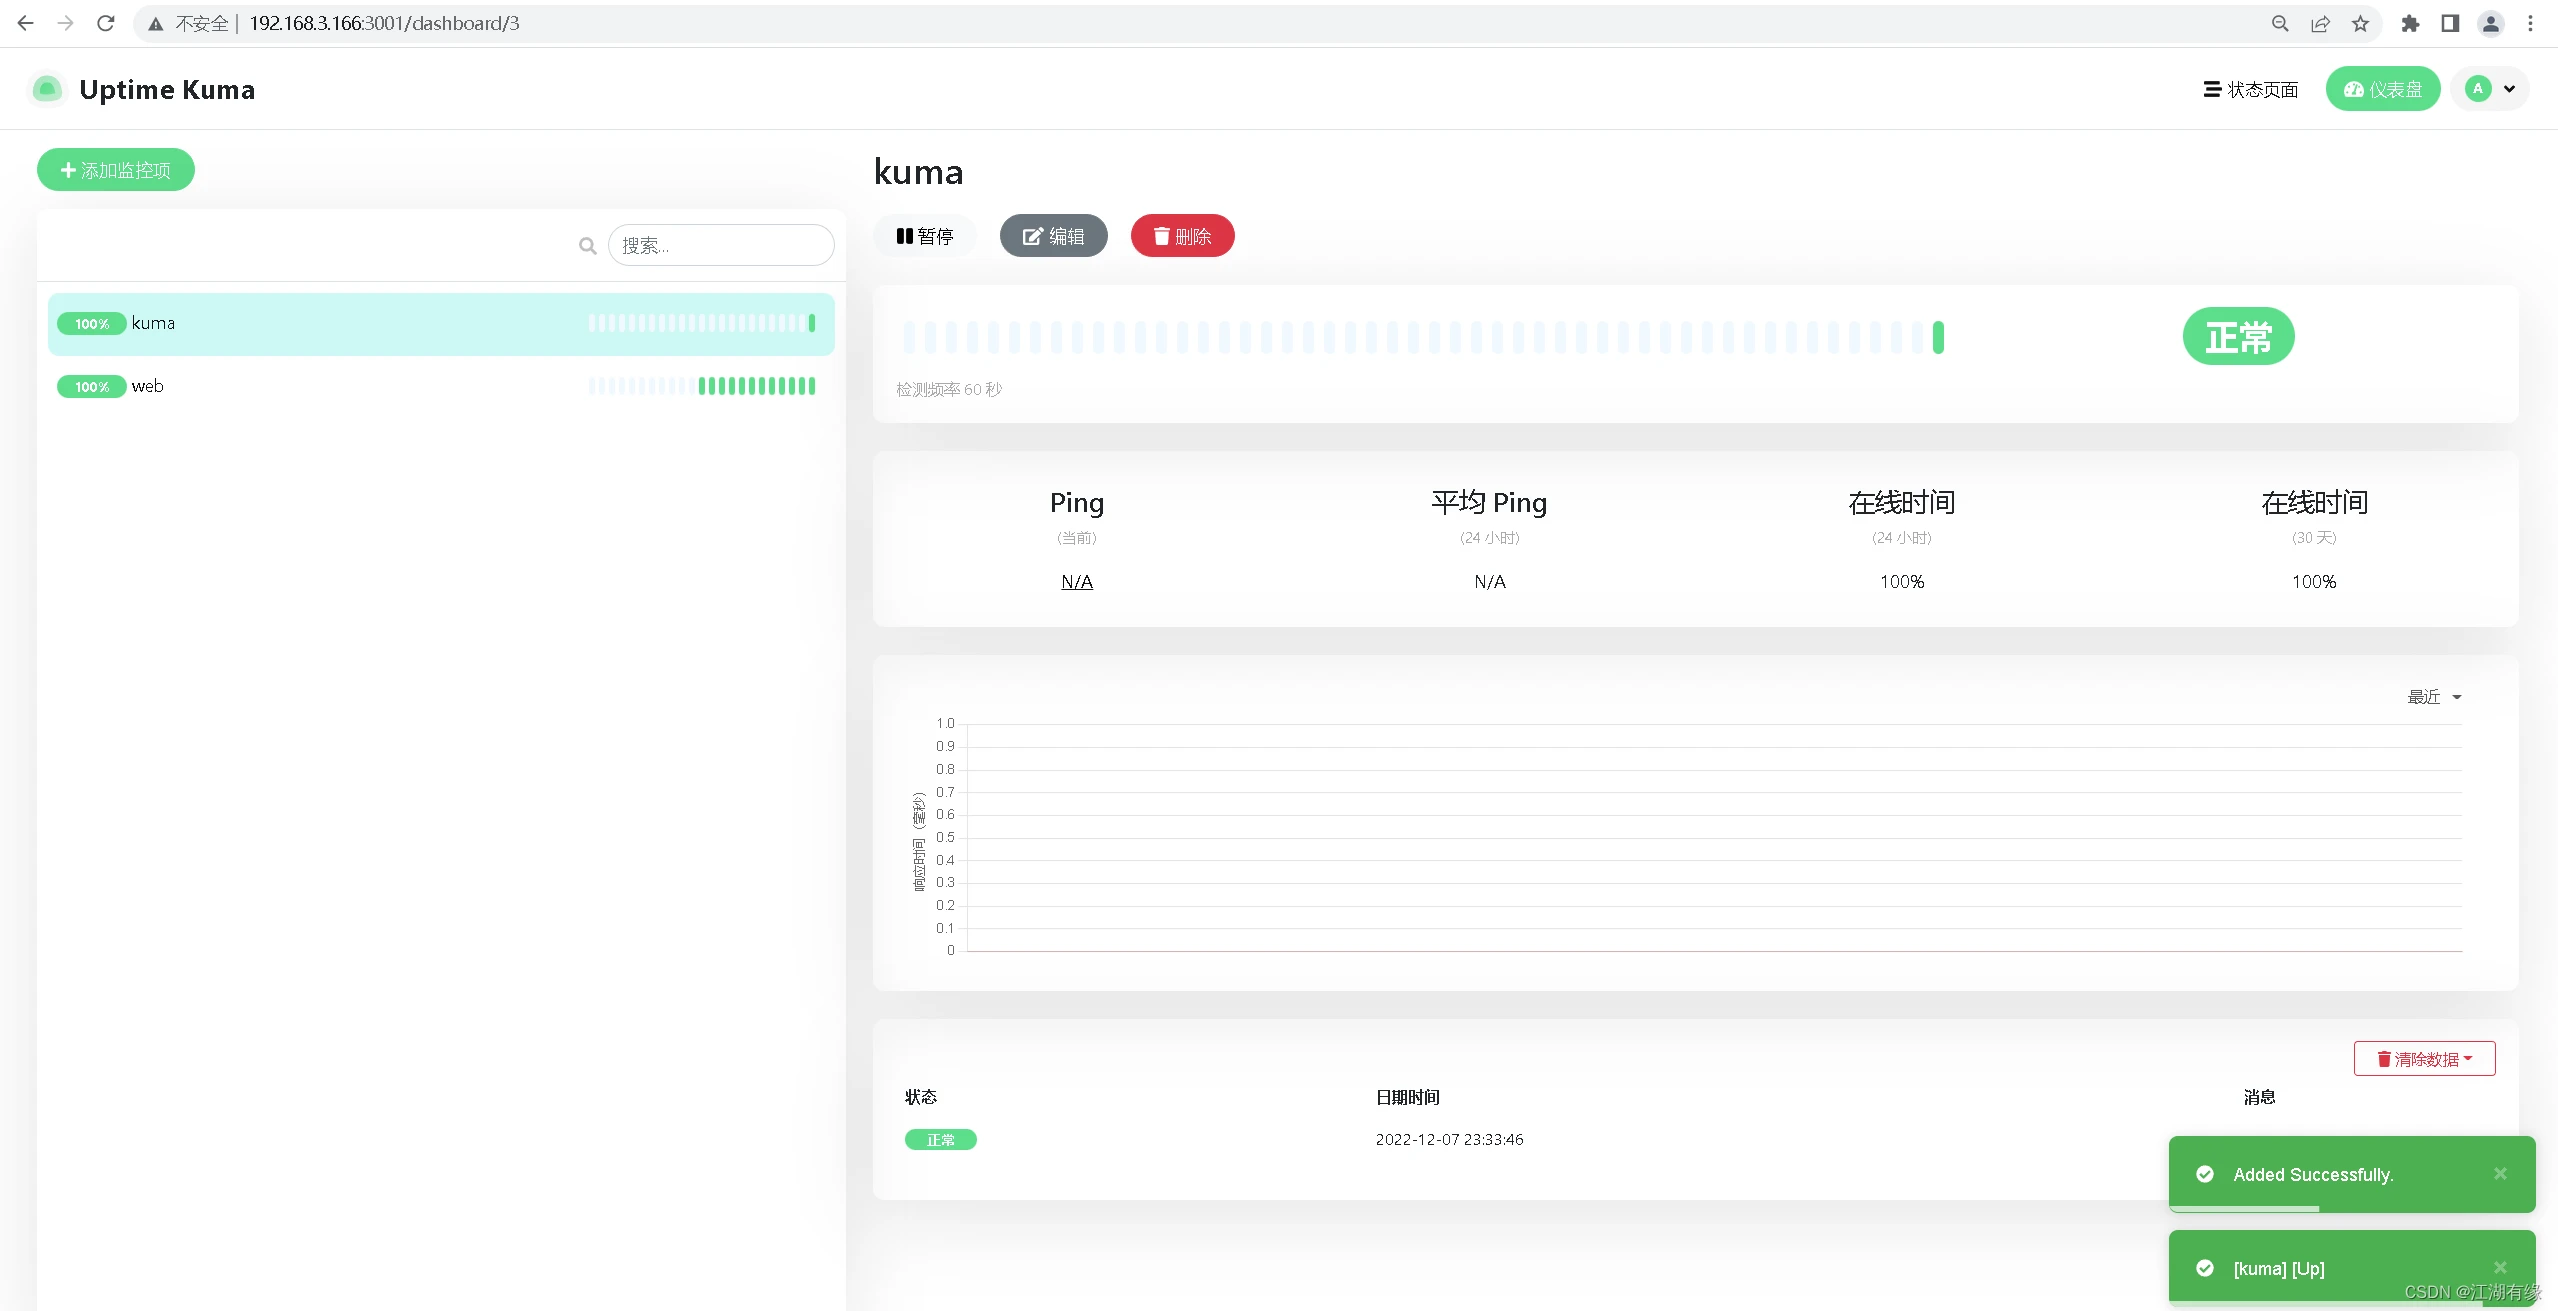The image size is (2558, 1311).
Task: Toggle the browser side panel icon
Action: click(2450, 23)
